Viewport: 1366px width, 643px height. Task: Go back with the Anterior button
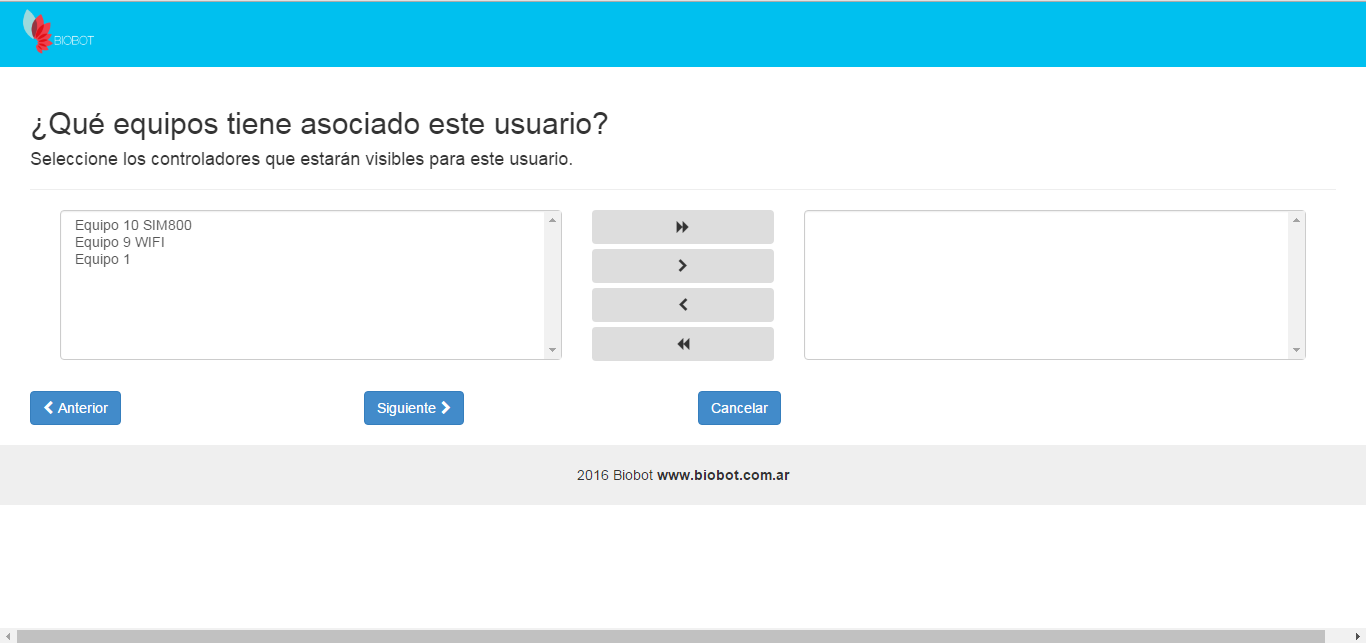tap(75, 408)
